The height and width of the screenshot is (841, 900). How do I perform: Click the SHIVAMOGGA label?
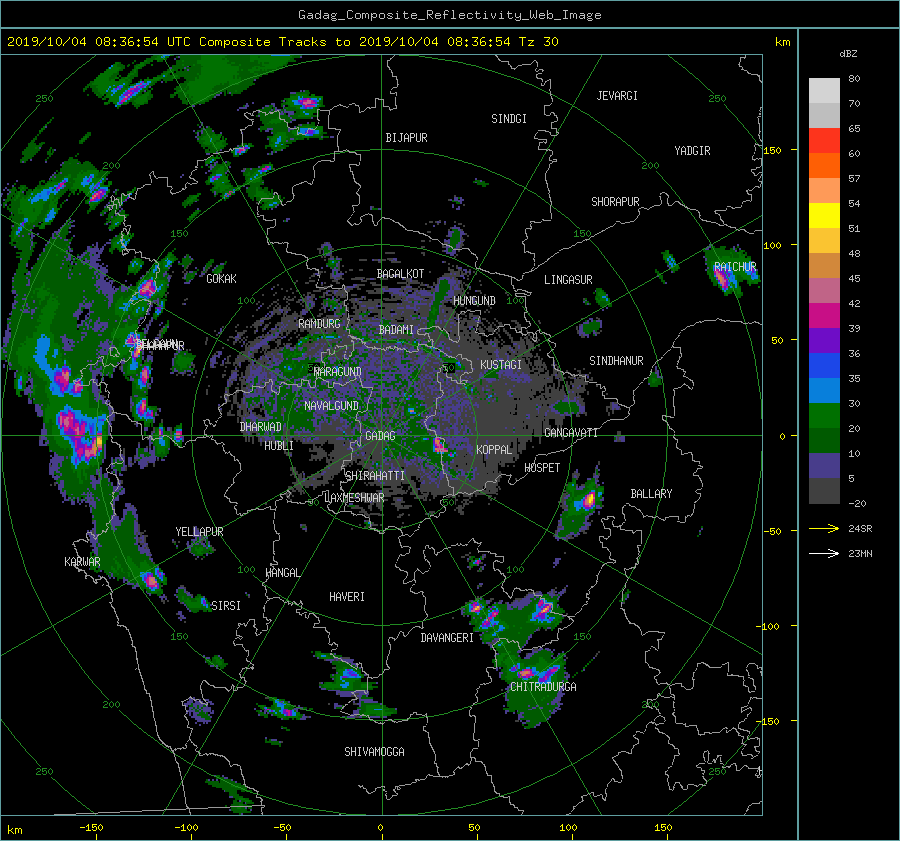374,751
